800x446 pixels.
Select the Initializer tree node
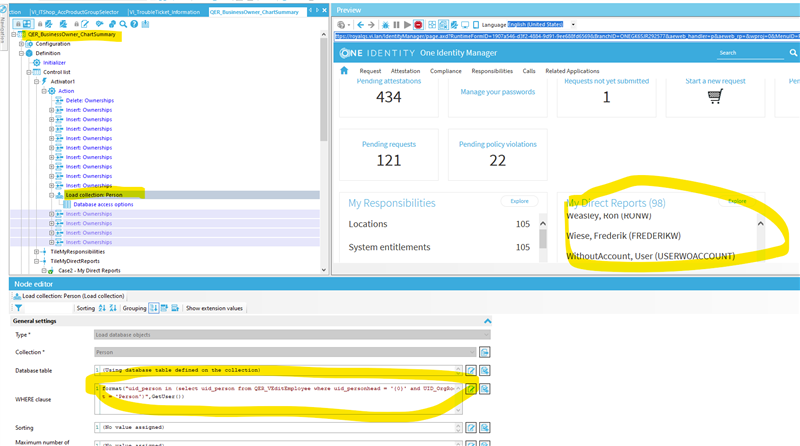[x=54, y=63]
